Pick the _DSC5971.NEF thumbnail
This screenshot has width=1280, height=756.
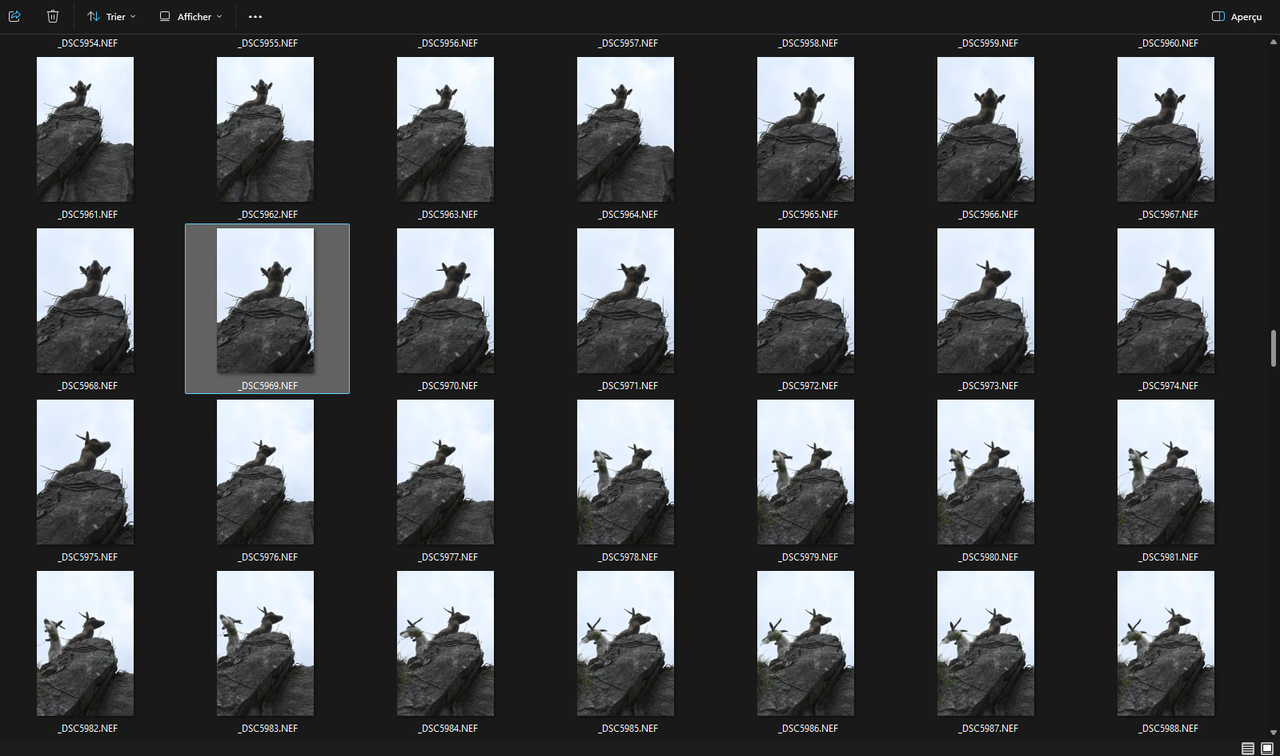625,301
